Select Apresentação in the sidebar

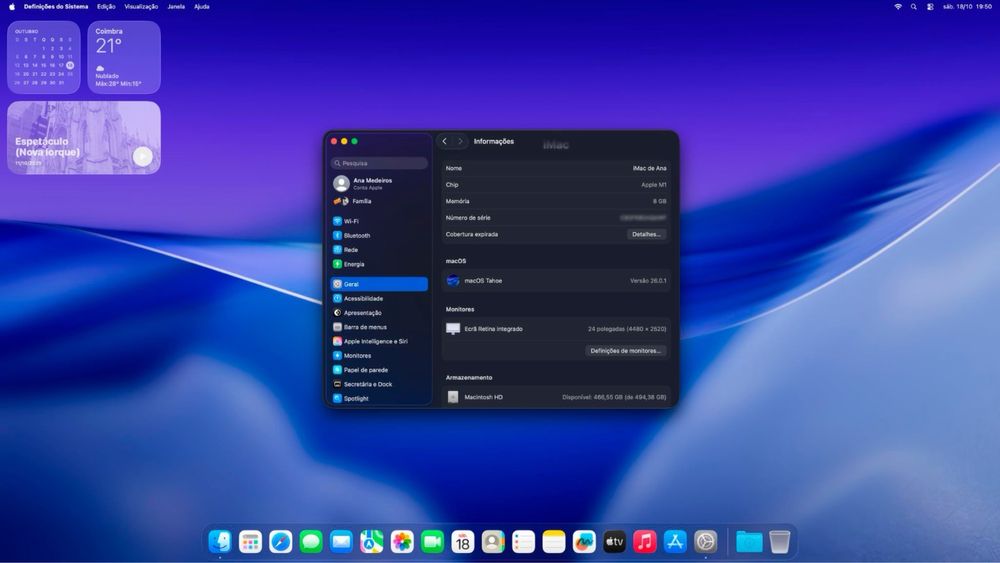pos(379,312)
